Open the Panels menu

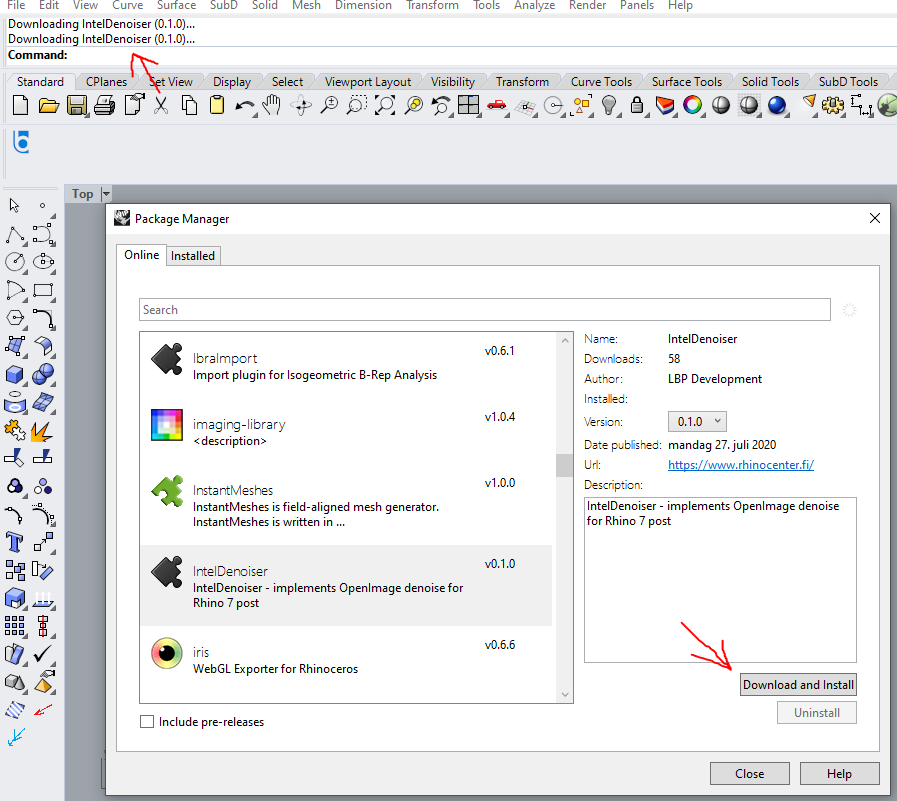tap(637, 6)
